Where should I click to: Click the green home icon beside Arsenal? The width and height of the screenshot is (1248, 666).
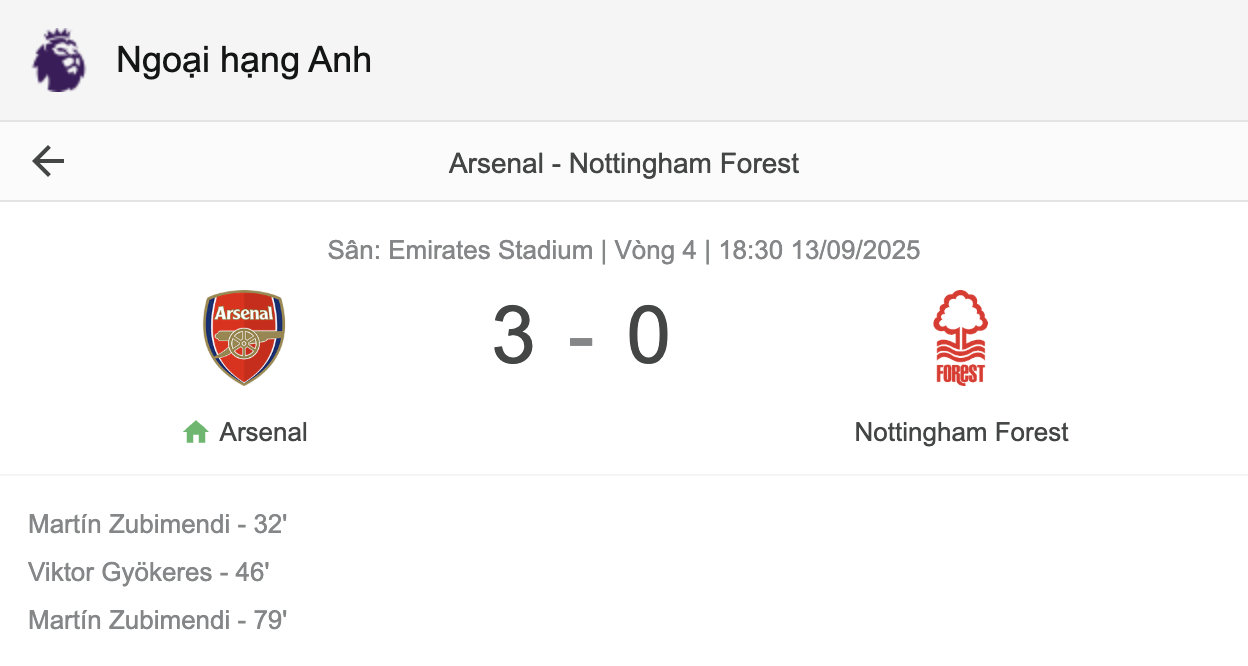pos(196,432)
